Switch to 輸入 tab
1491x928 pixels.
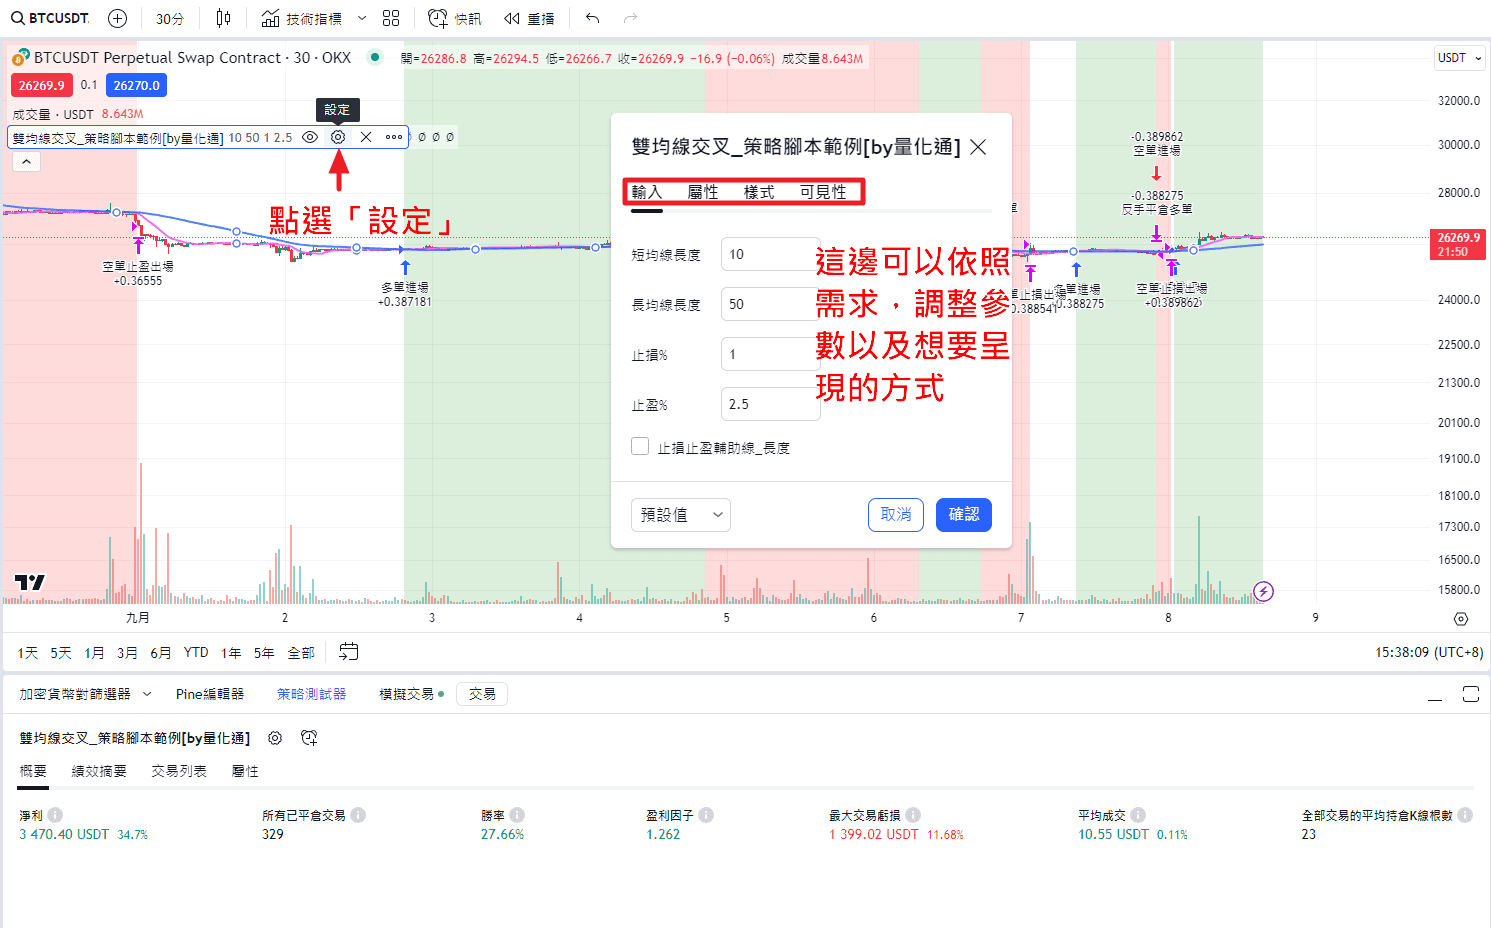click(x=647, y=192)
